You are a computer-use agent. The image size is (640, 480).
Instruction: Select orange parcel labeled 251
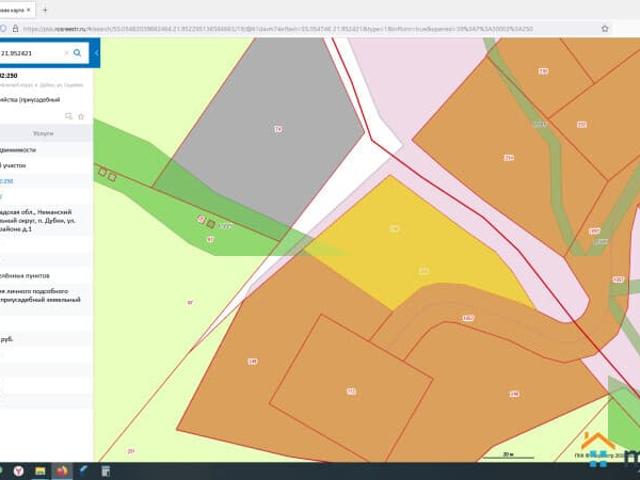[351, 391]
